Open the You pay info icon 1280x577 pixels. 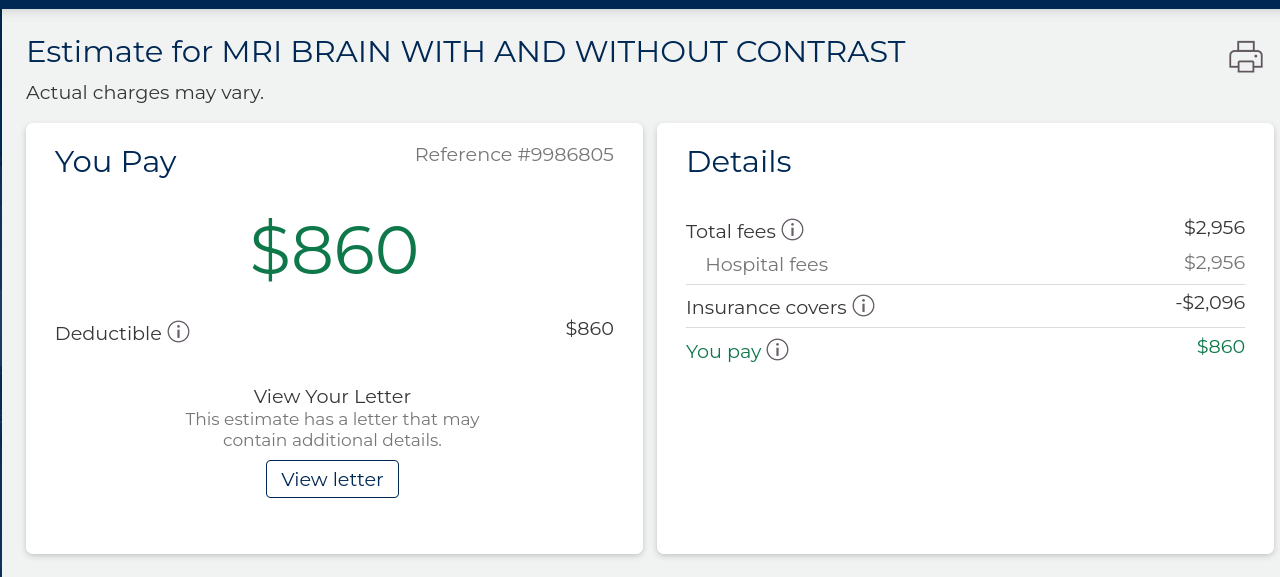pos(777,350)
